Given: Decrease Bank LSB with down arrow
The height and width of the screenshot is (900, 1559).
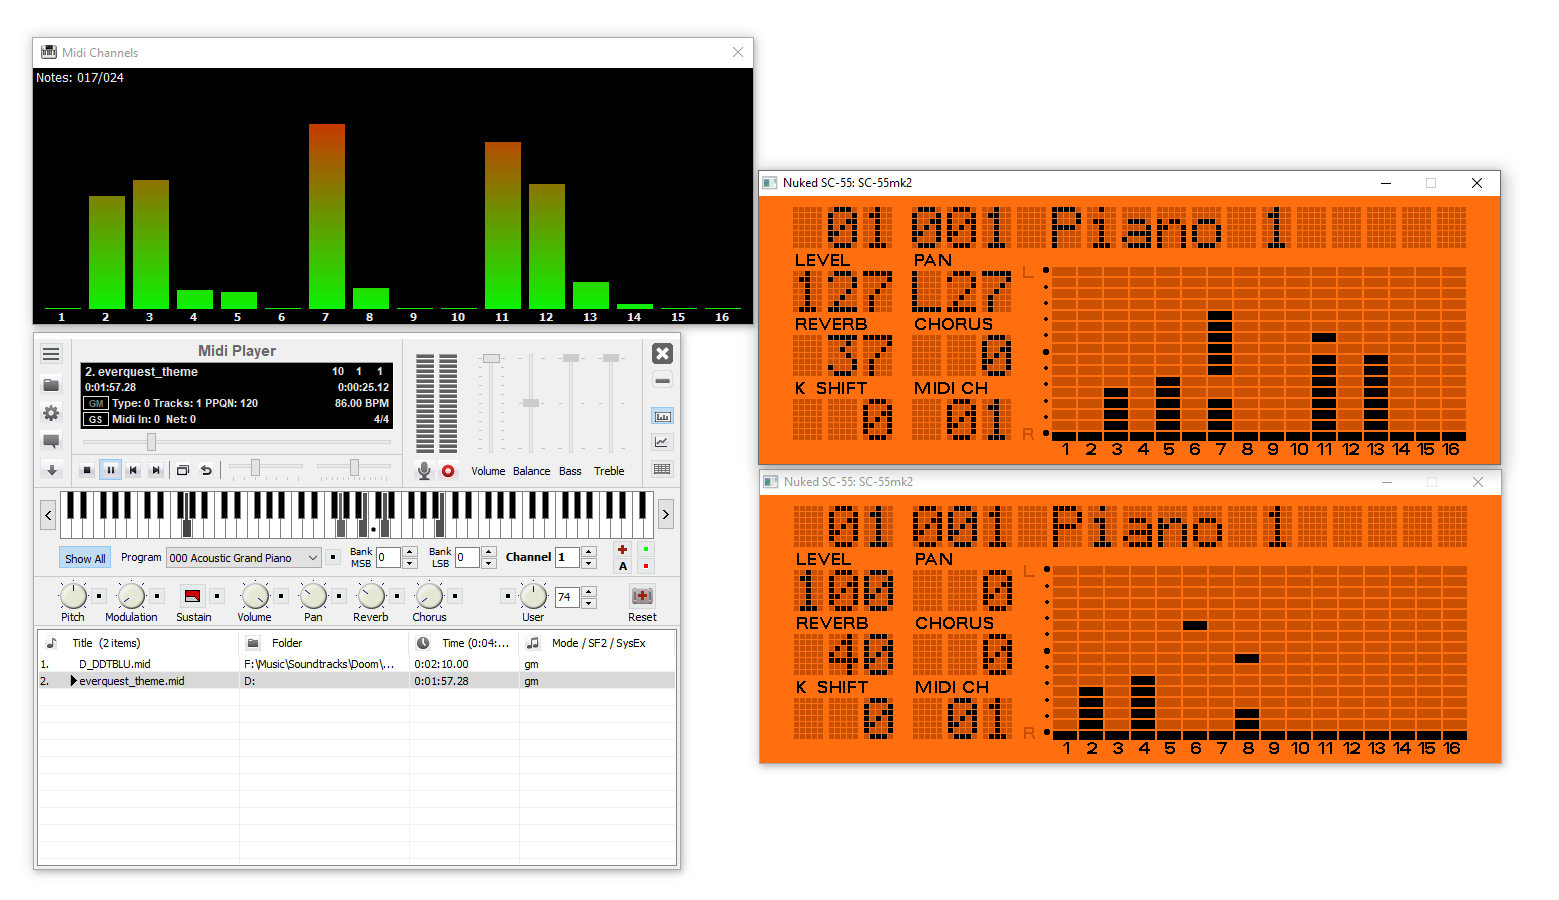Looking at the screenshot, I should [489, 563].
